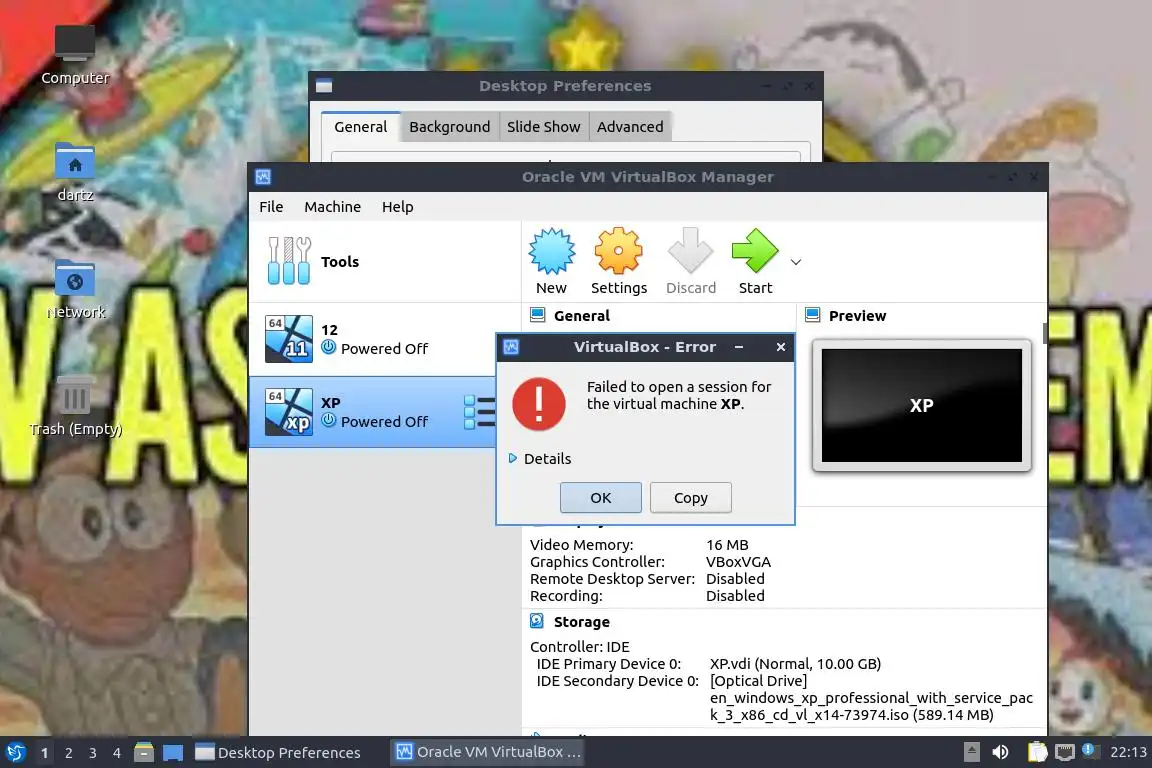
Task: Open file manager icon in taskbar
Action: pos(144,752)
